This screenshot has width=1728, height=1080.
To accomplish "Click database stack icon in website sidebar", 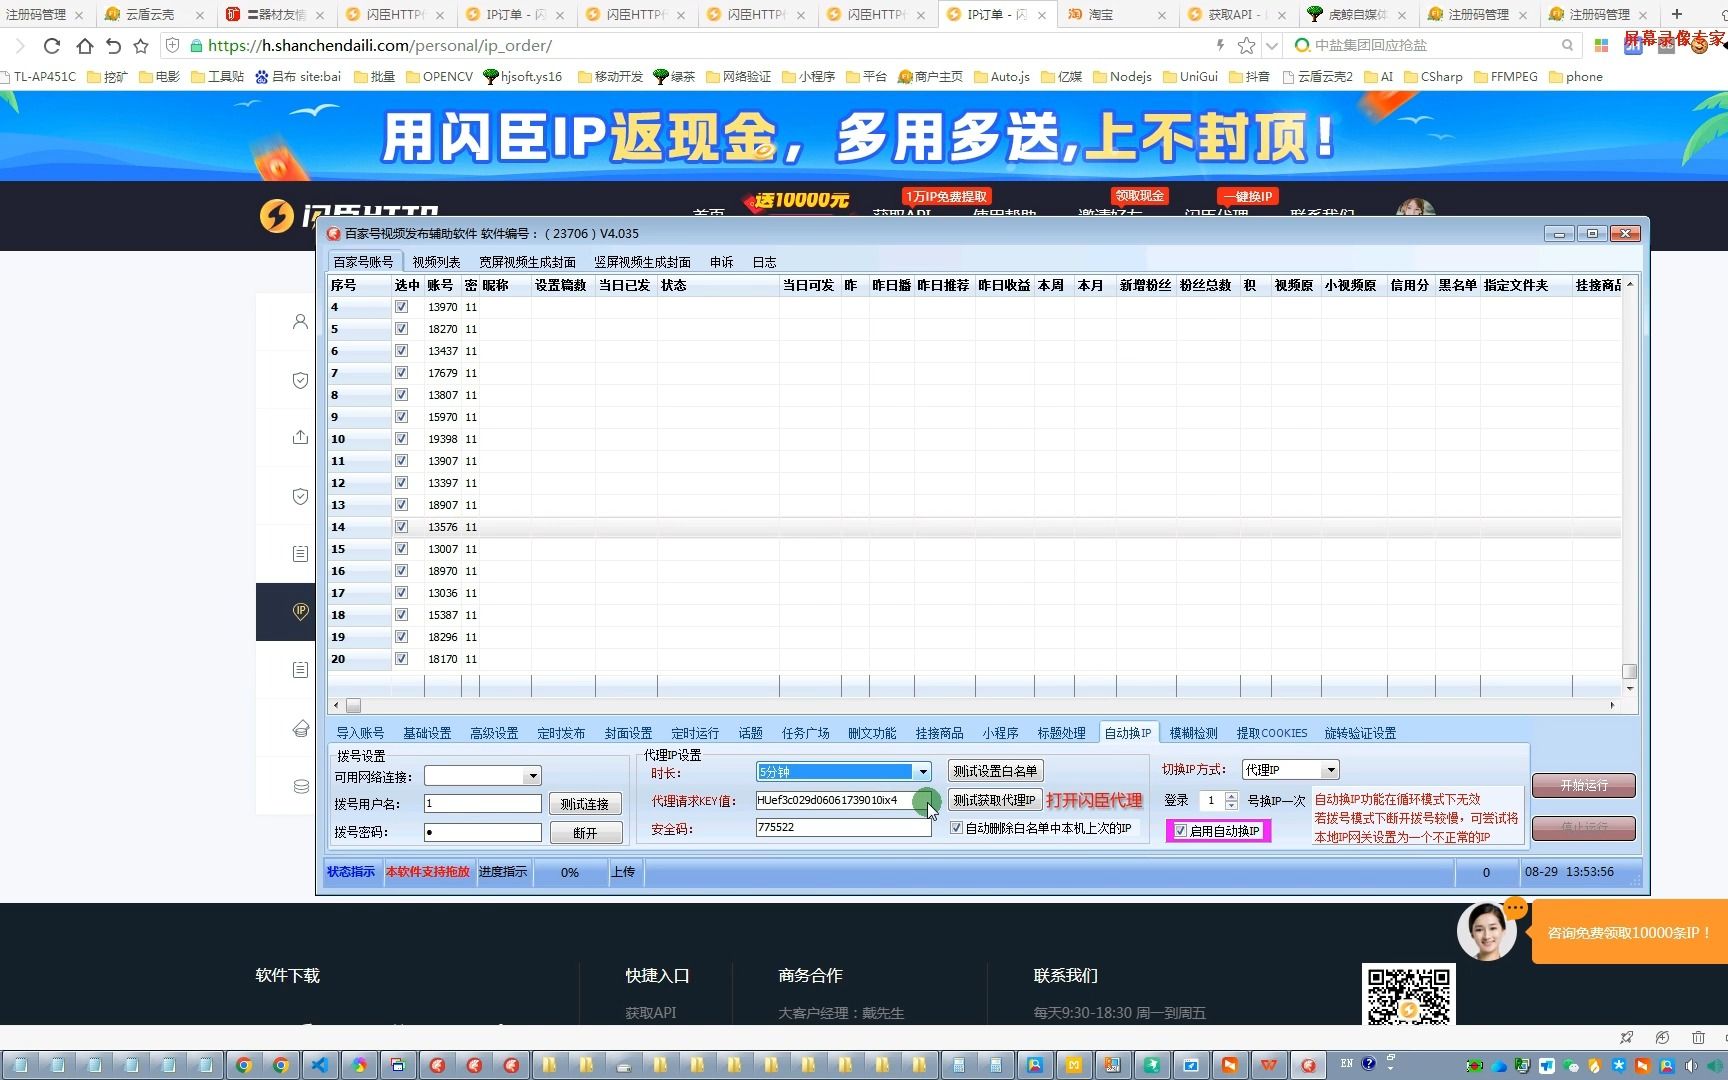I will [x=300, y=786].
